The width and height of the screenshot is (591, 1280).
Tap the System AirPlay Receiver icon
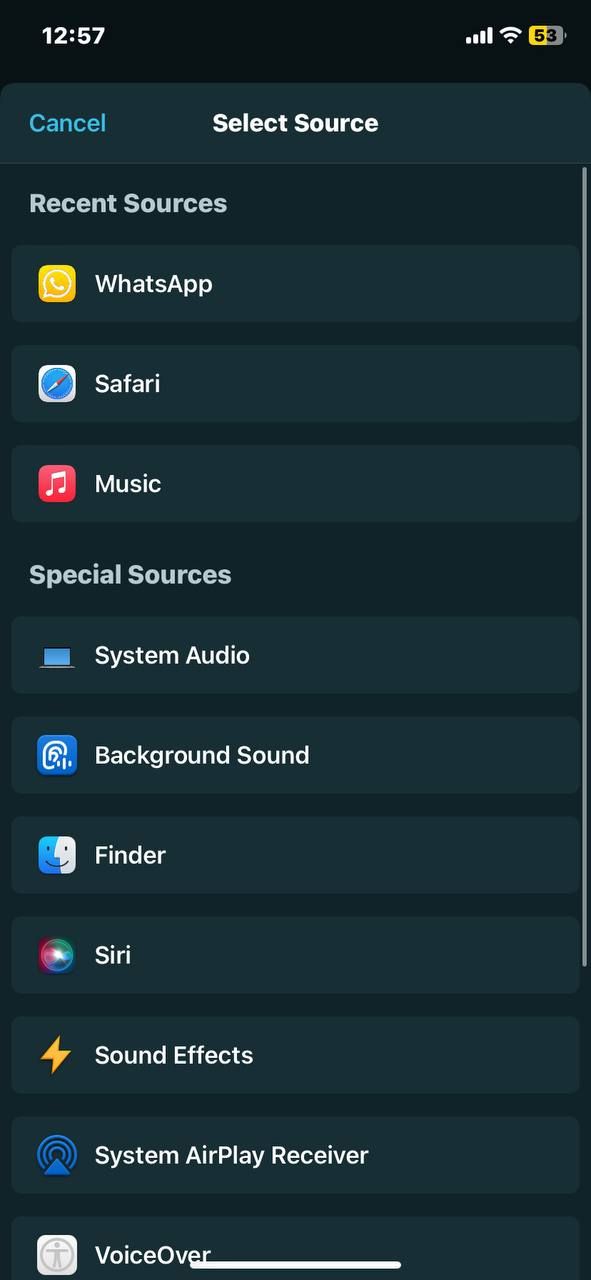[57, 1155]
